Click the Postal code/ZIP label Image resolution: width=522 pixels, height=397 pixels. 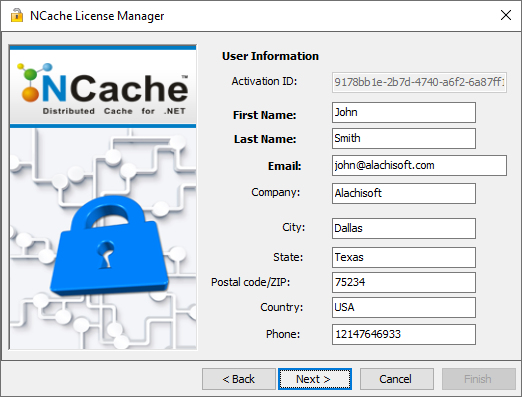[x=251, y=282]
